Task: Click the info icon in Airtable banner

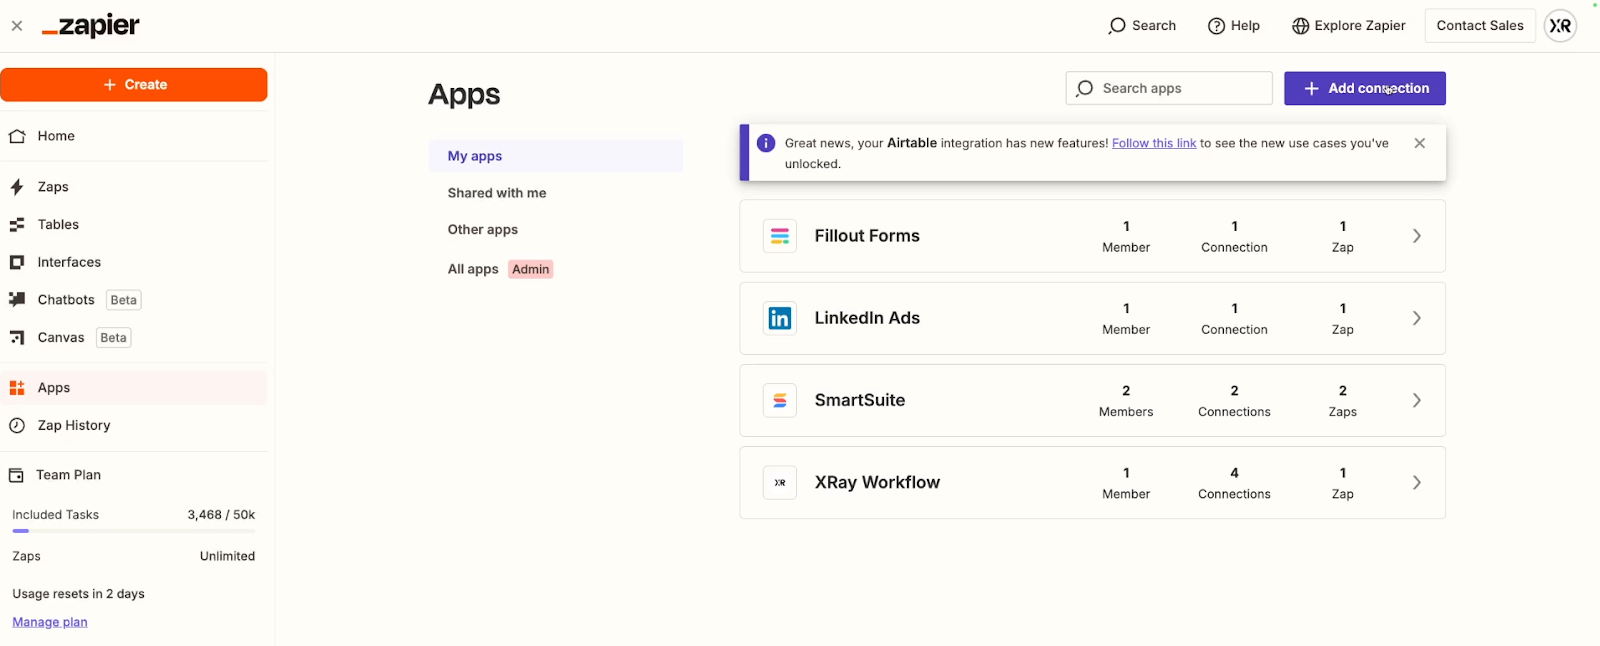Action: (x=766, y=143)
